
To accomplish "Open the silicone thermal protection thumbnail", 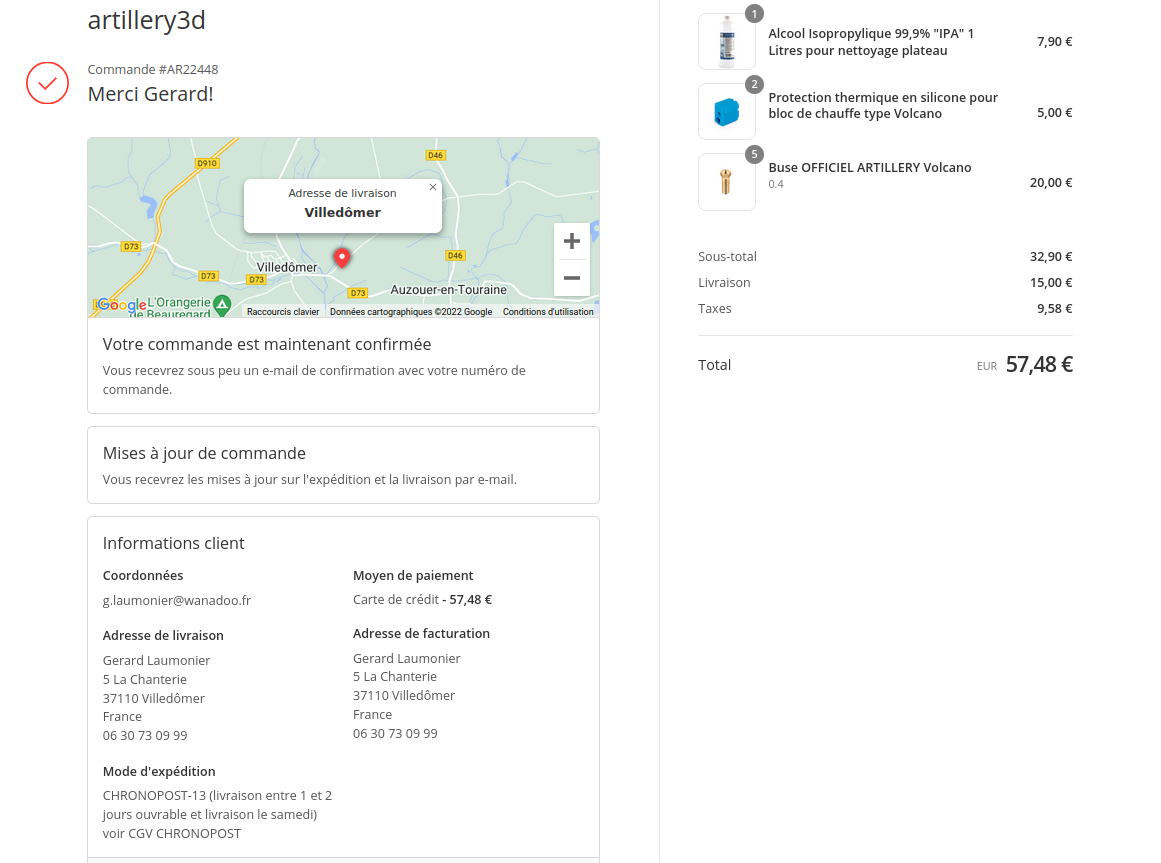I will point(727,112).
